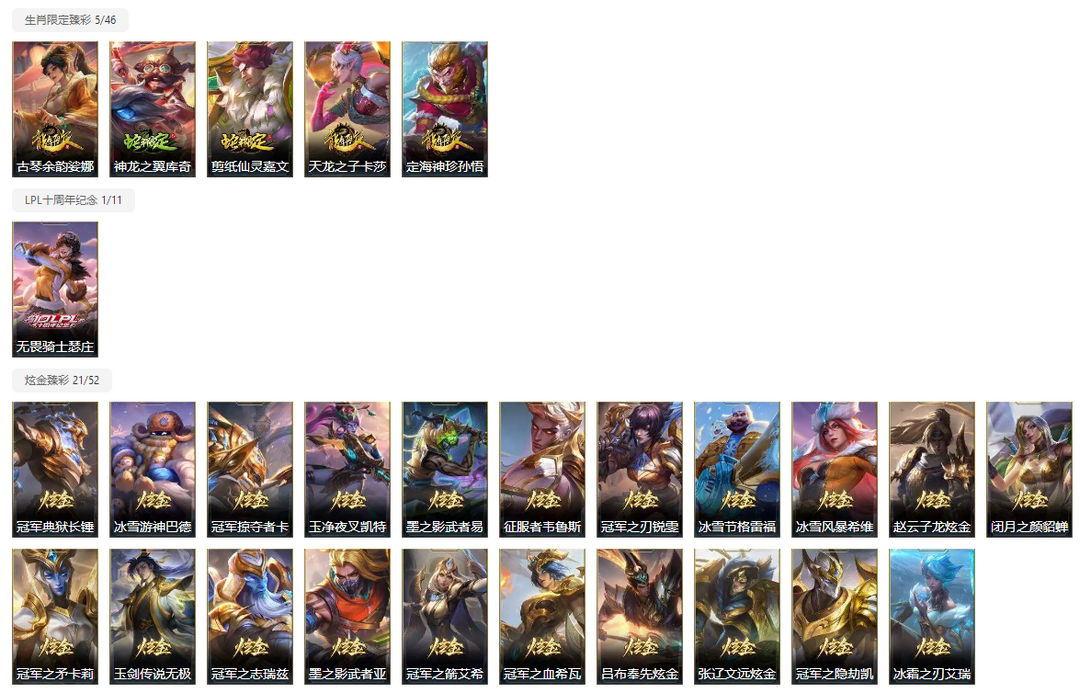Viewport: 1080px width, 693px height.
Task: Open the 无畏骑士瑟庄 LPL skin card
Action: pos(55,289)
